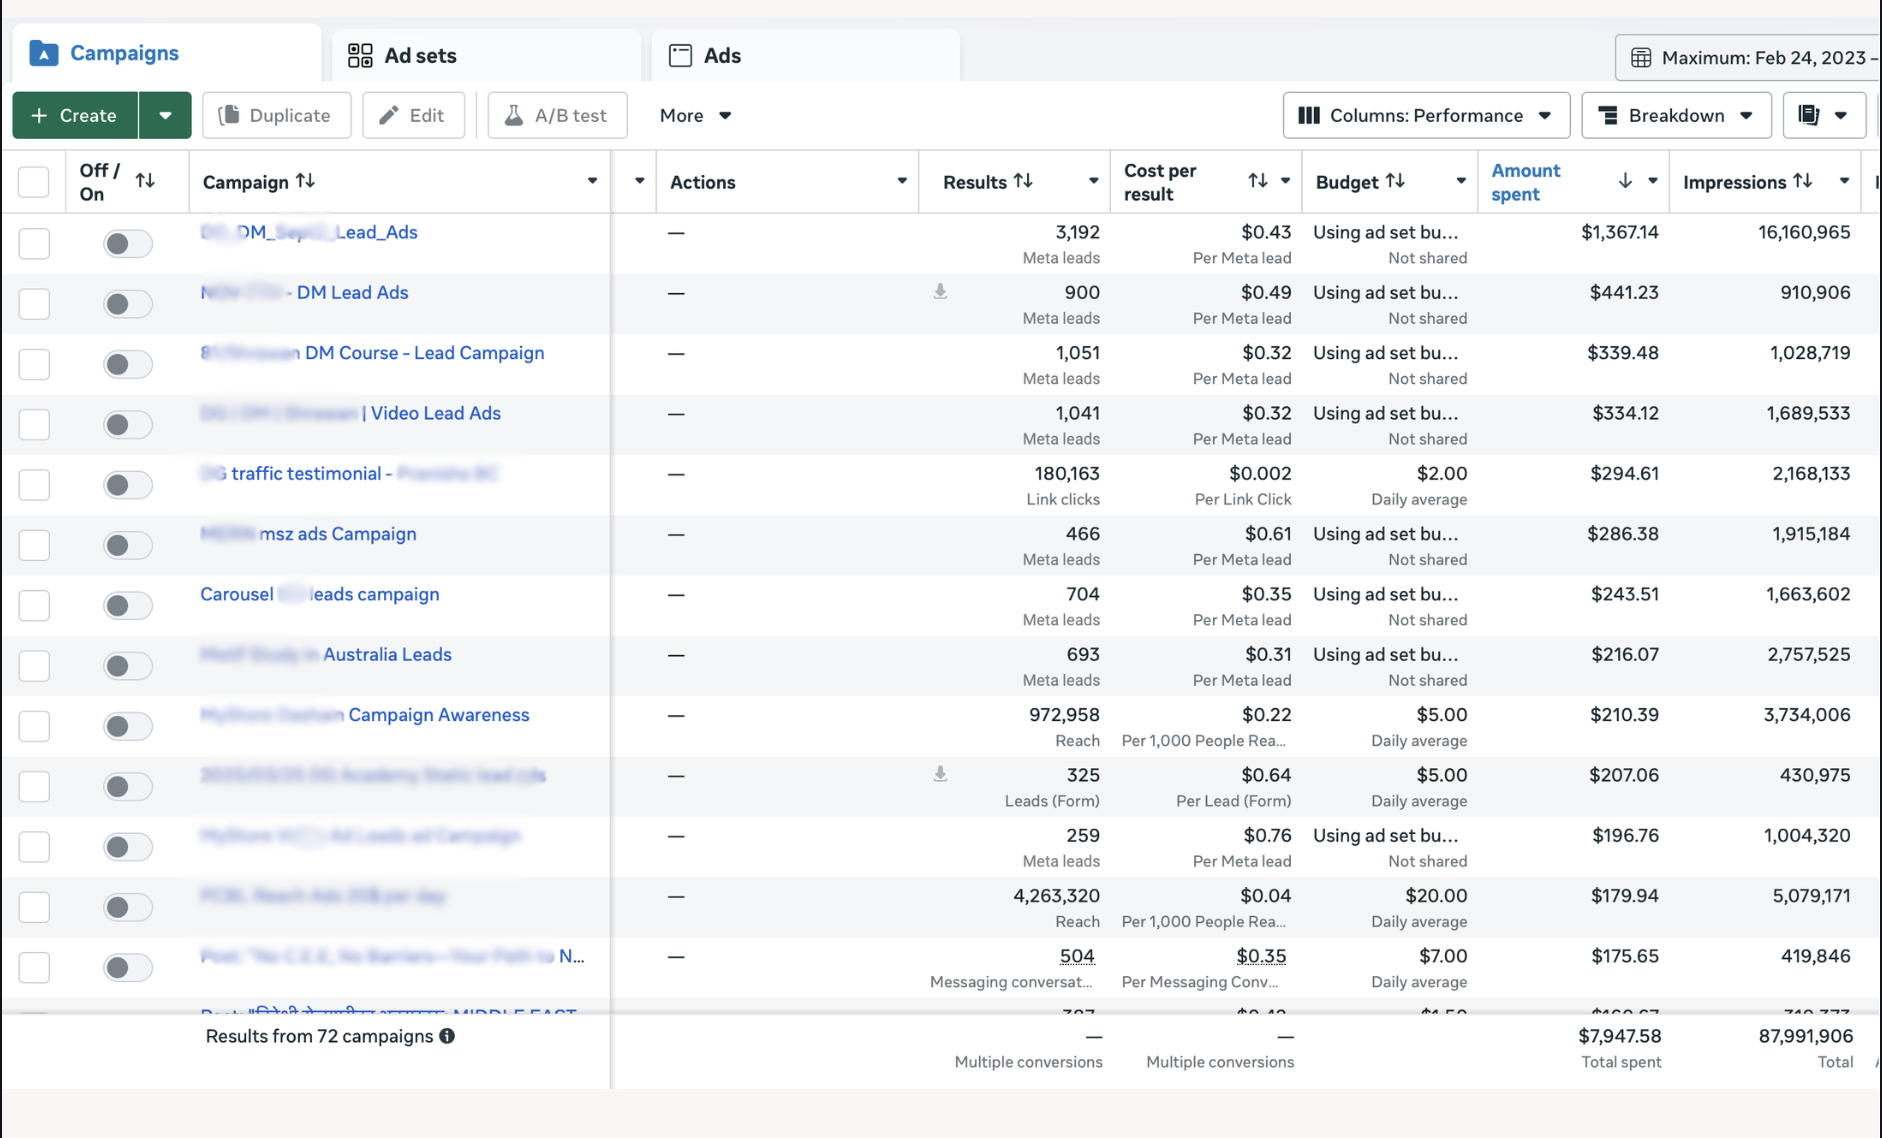The image size is (1882, 1138).
Task: Click the 504 Messaging conversations result
Action: 1077,956
